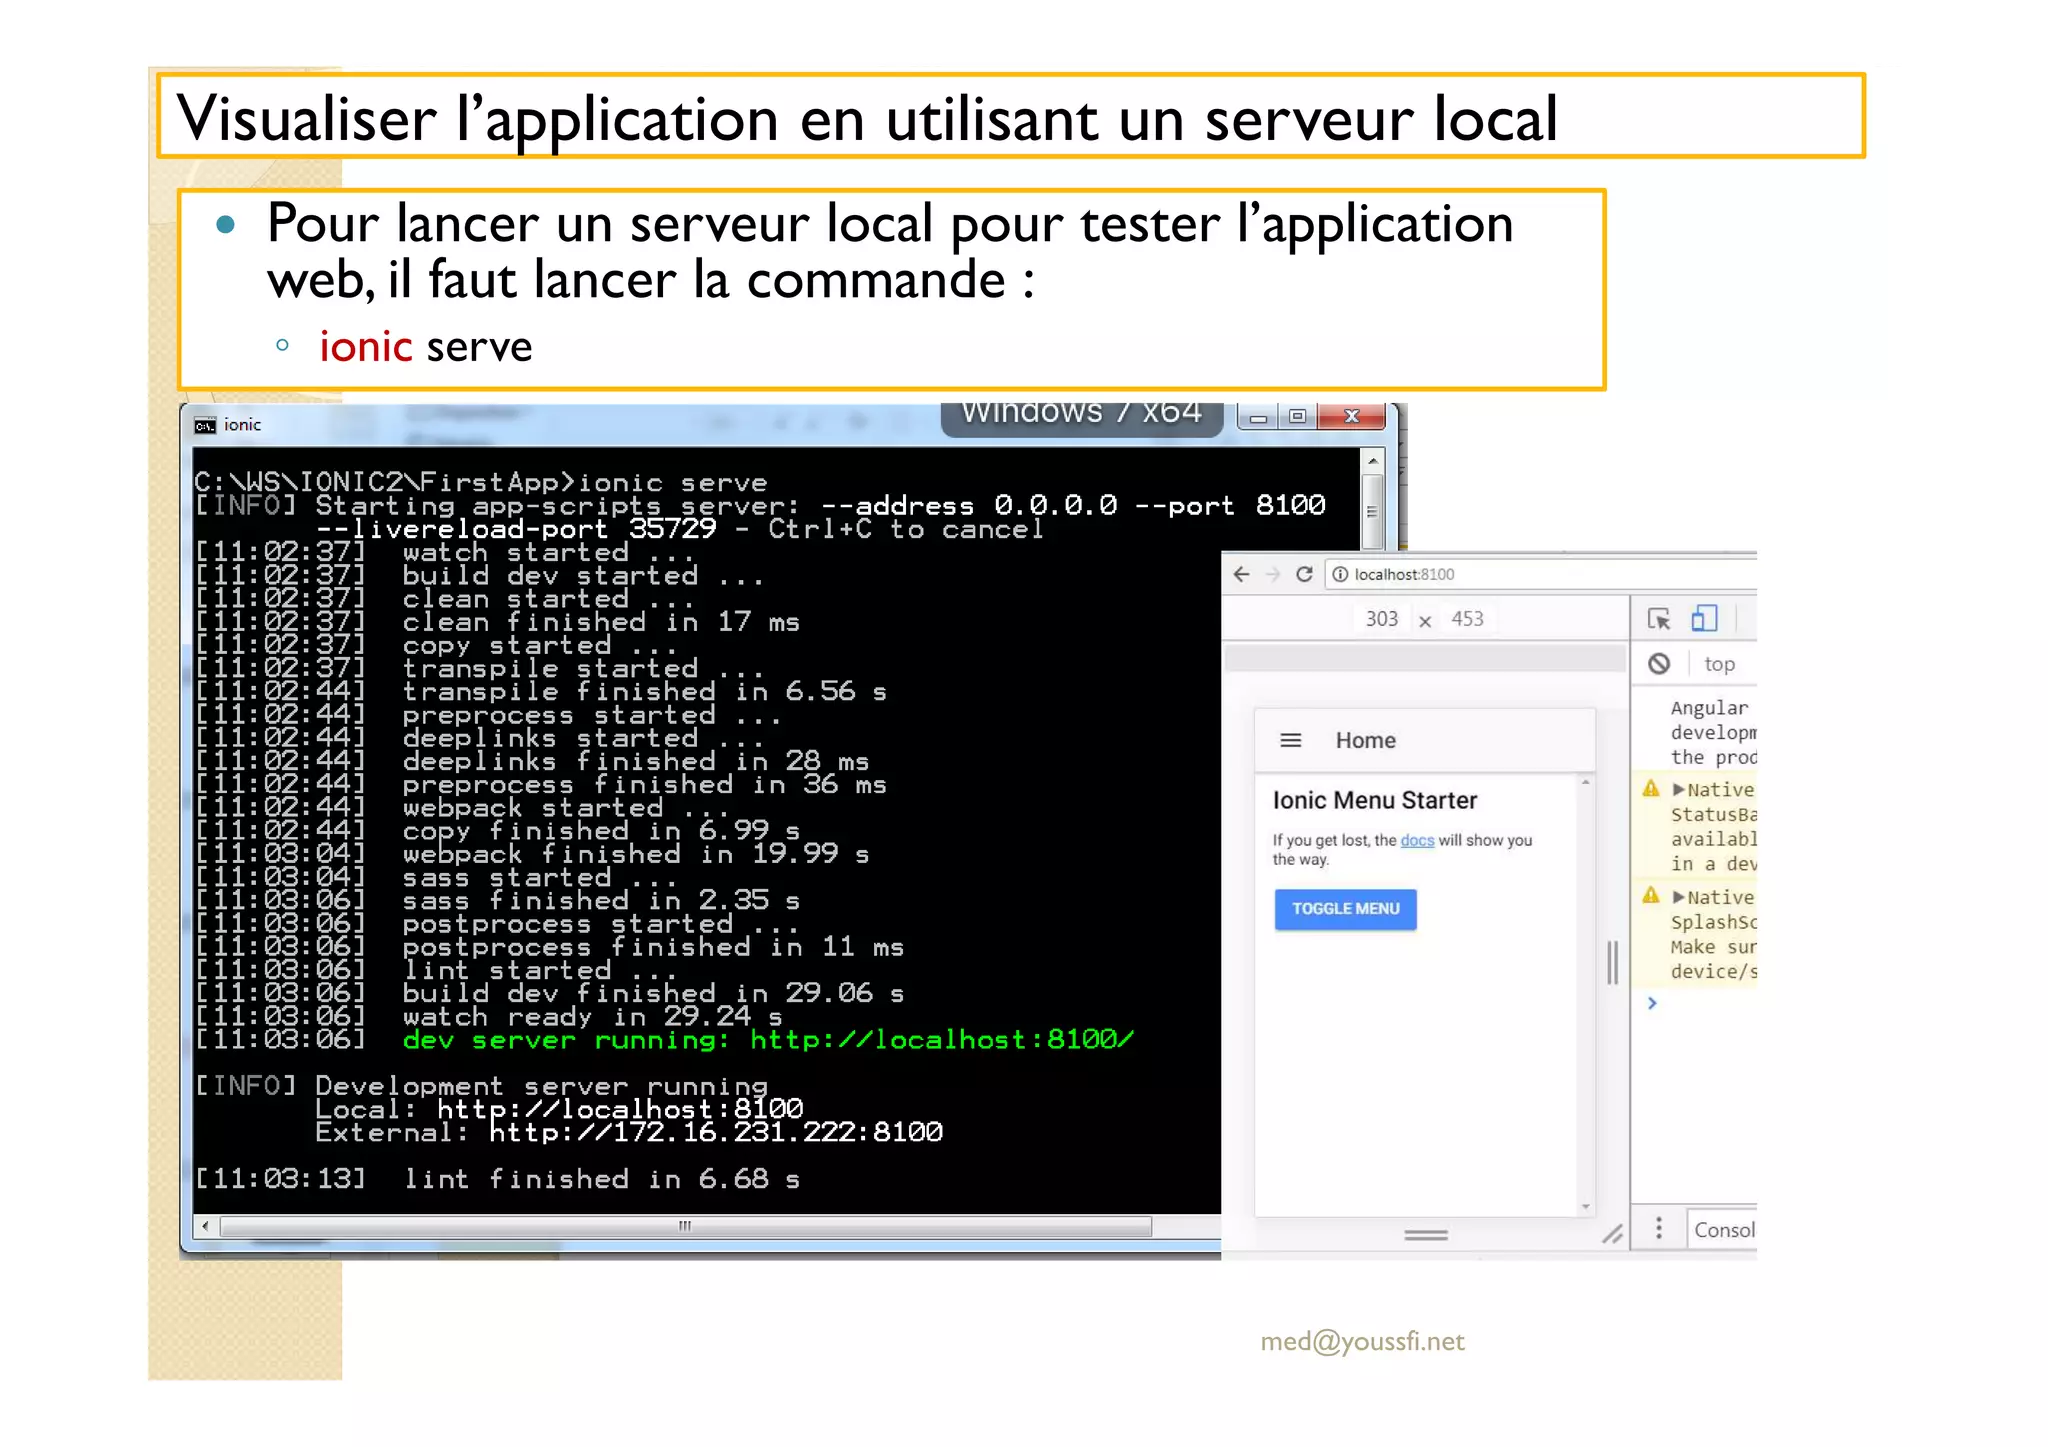Open the top context dropdown

(1720, 664)
